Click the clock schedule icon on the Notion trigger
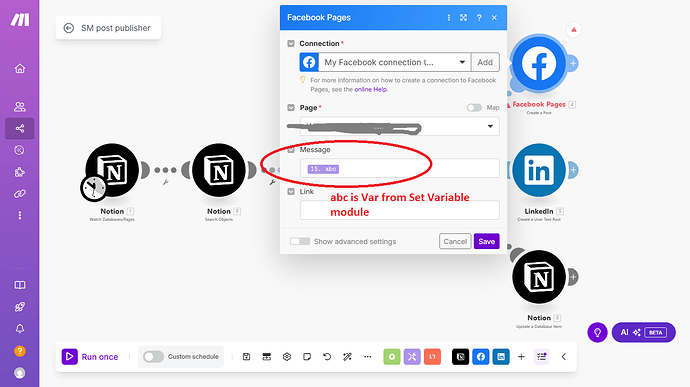The width and height of the screenshot is (690, 387). [x=93, y=188]
